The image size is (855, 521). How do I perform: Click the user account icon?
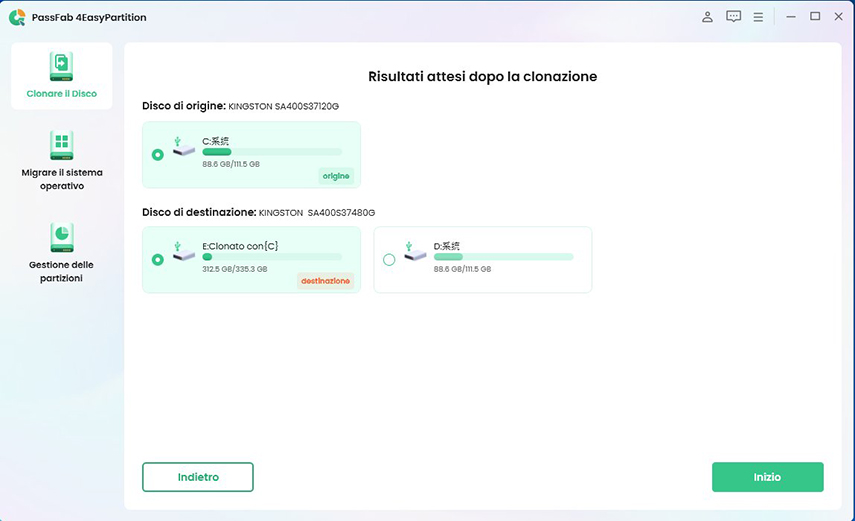708,17
